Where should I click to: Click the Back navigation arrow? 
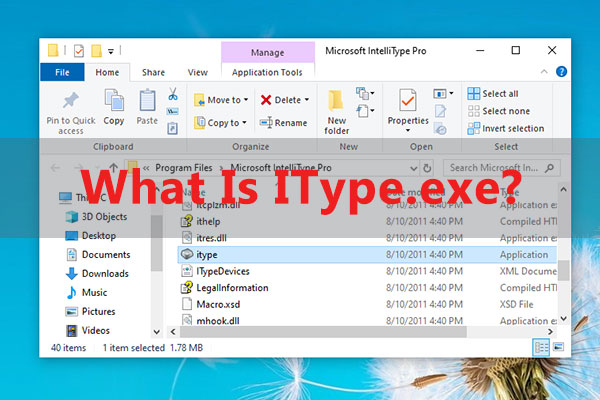(56, 168)
